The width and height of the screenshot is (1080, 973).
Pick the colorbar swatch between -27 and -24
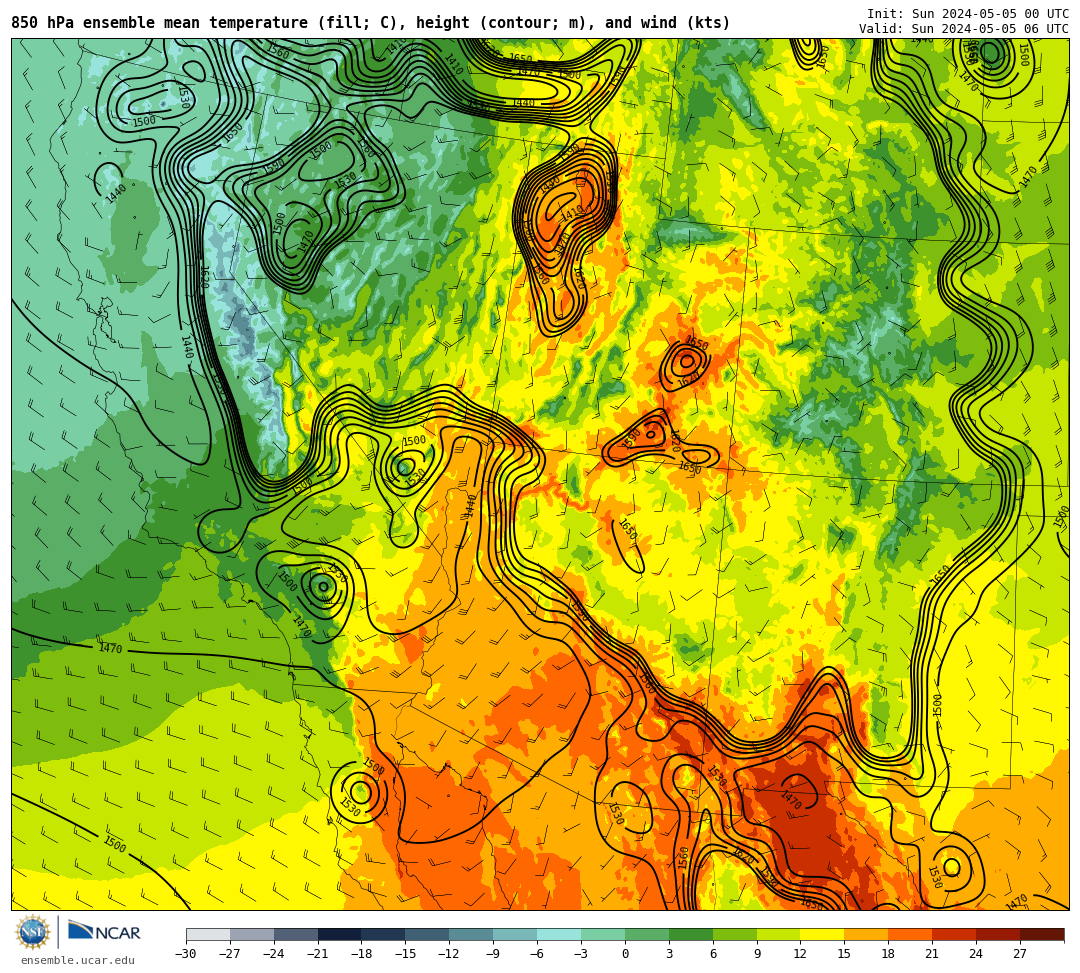252,934
